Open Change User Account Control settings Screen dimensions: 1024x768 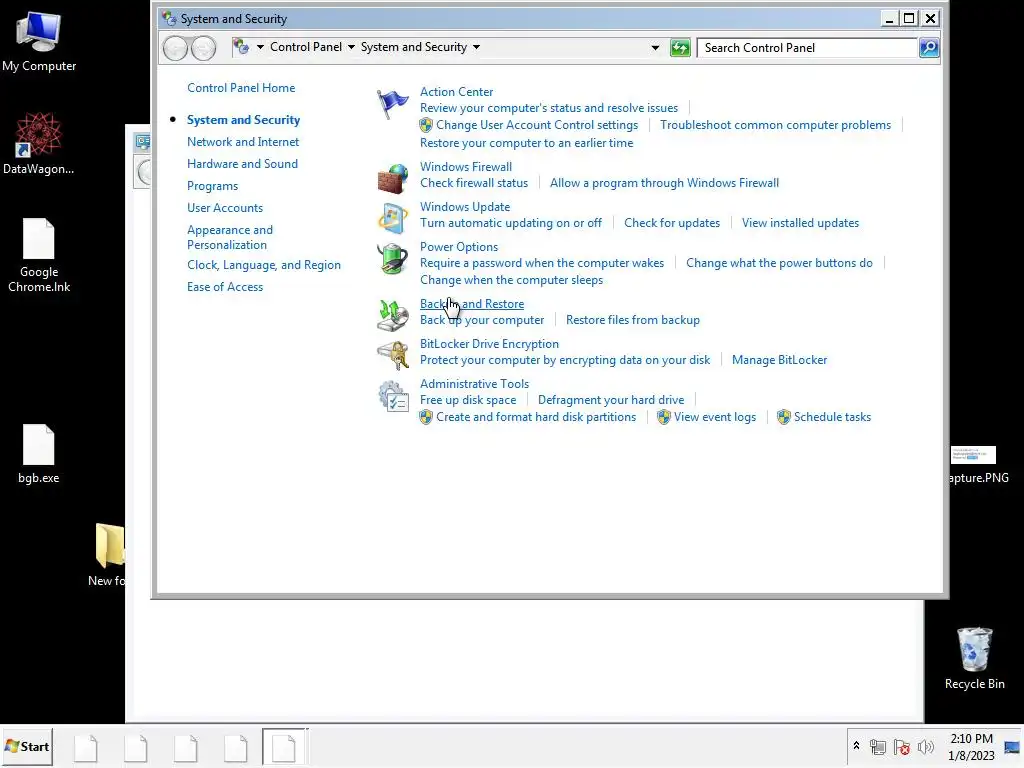537,125
